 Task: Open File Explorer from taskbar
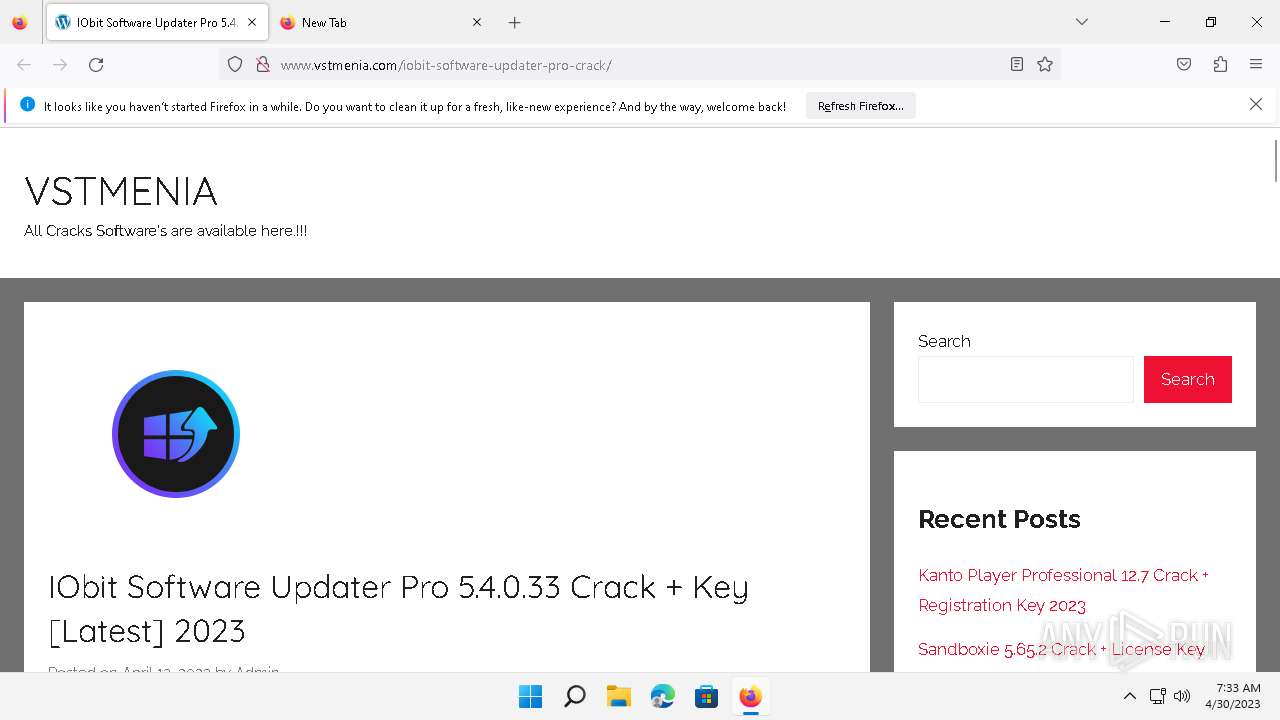coord(619,696)
